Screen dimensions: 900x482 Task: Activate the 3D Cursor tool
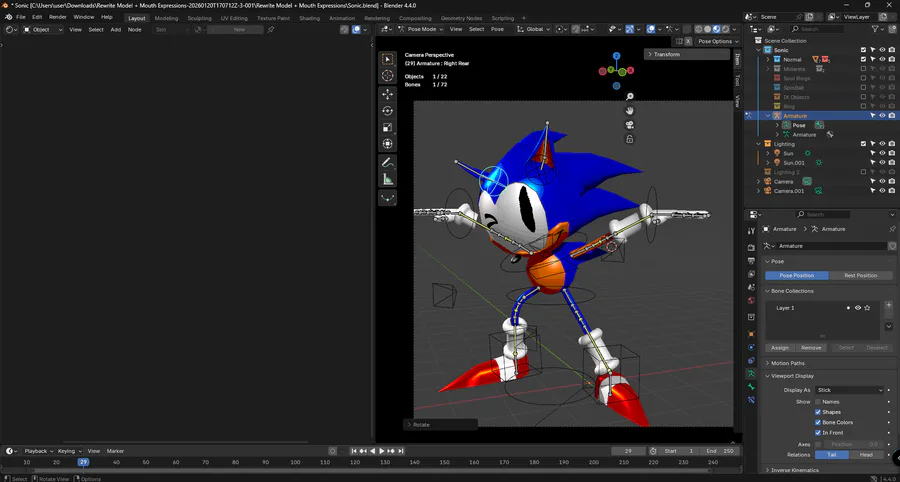click(x=388, y=76)
